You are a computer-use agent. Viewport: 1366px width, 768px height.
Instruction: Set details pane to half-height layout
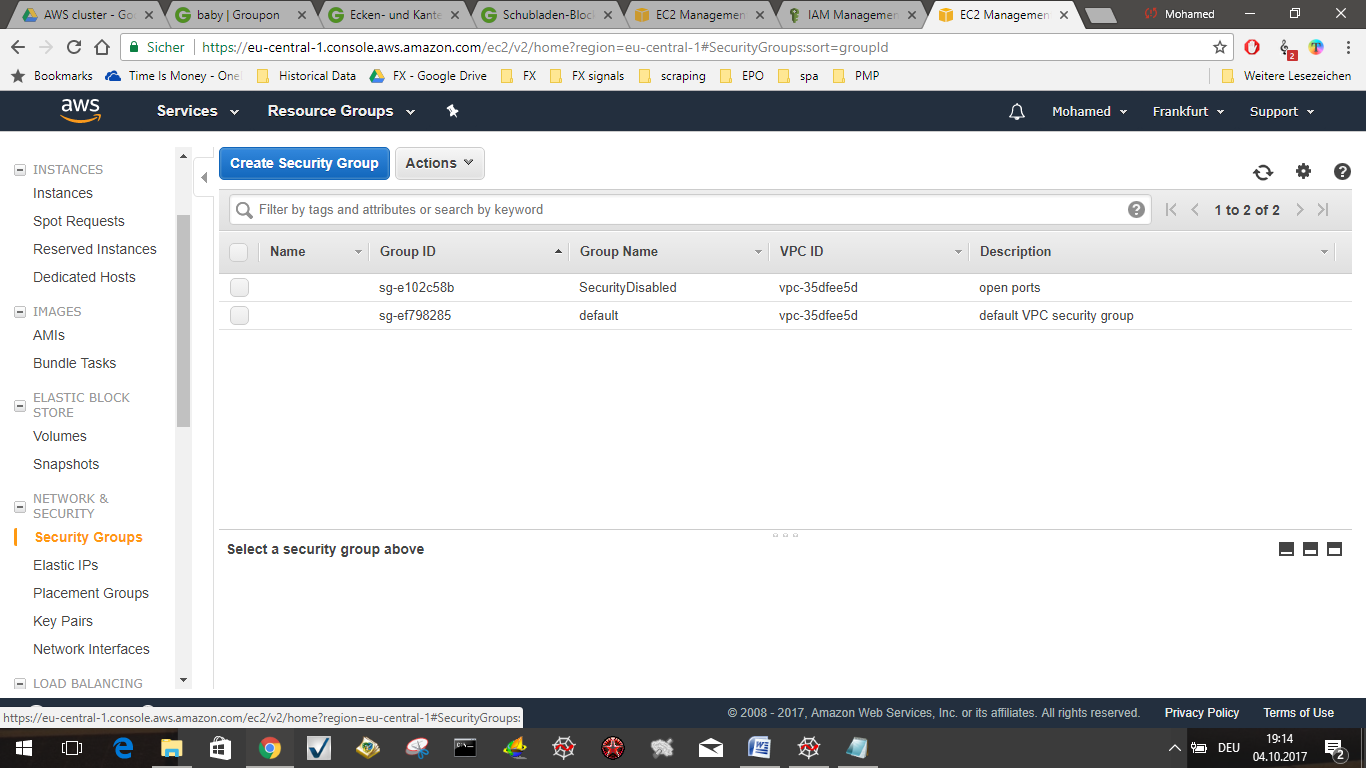1310,549
